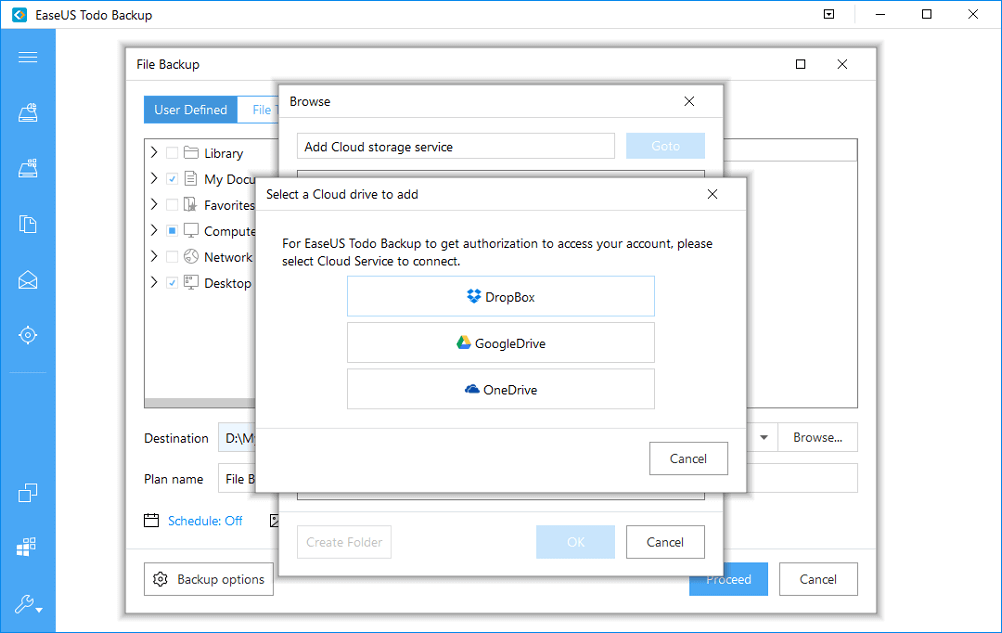The image size is (1002, 633).
Task: Open Clone sidebar icon
Action: tap(27, 492)
